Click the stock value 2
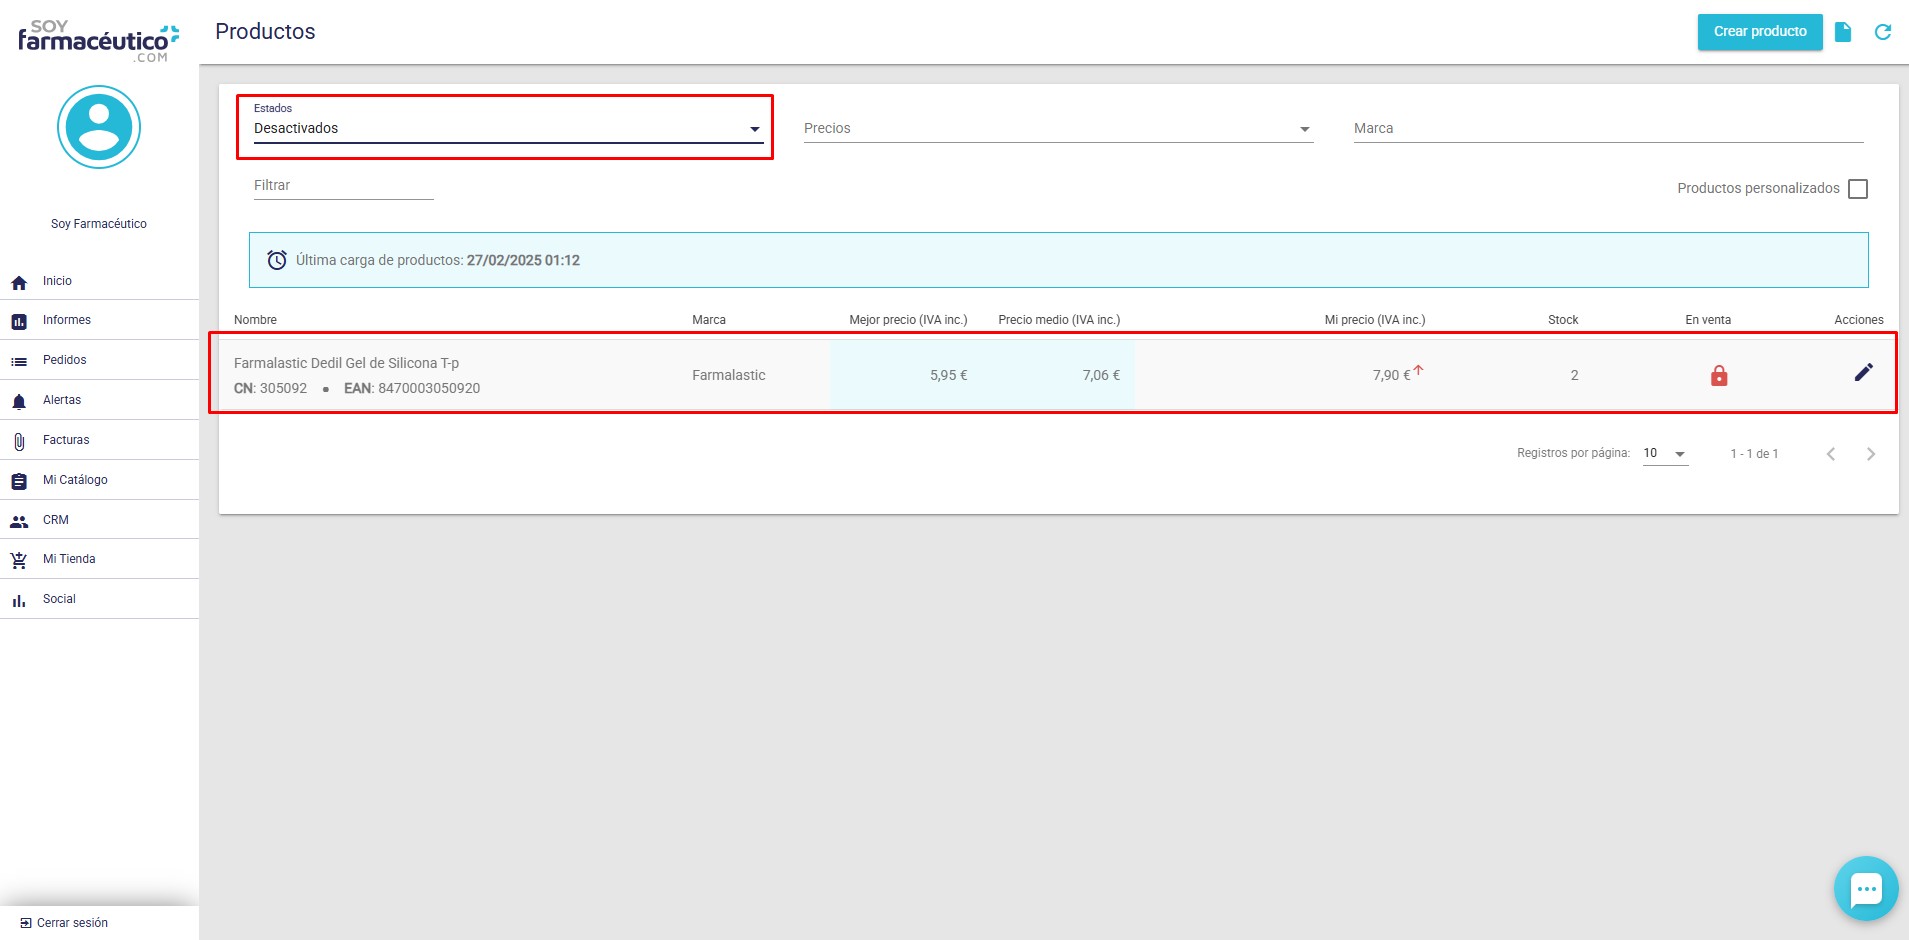Viewport: 1909px width, 940px height. pos(1574,376)
